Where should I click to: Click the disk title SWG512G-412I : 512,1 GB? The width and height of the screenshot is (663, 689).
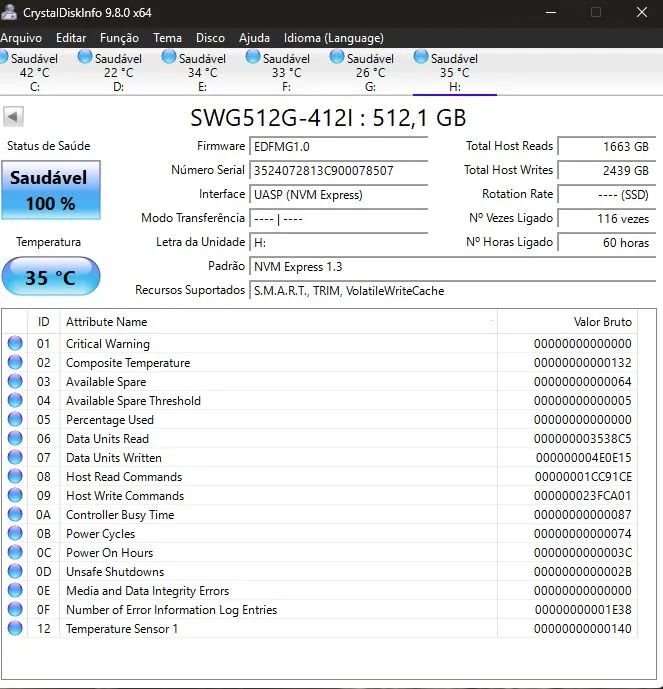point(328,118)
